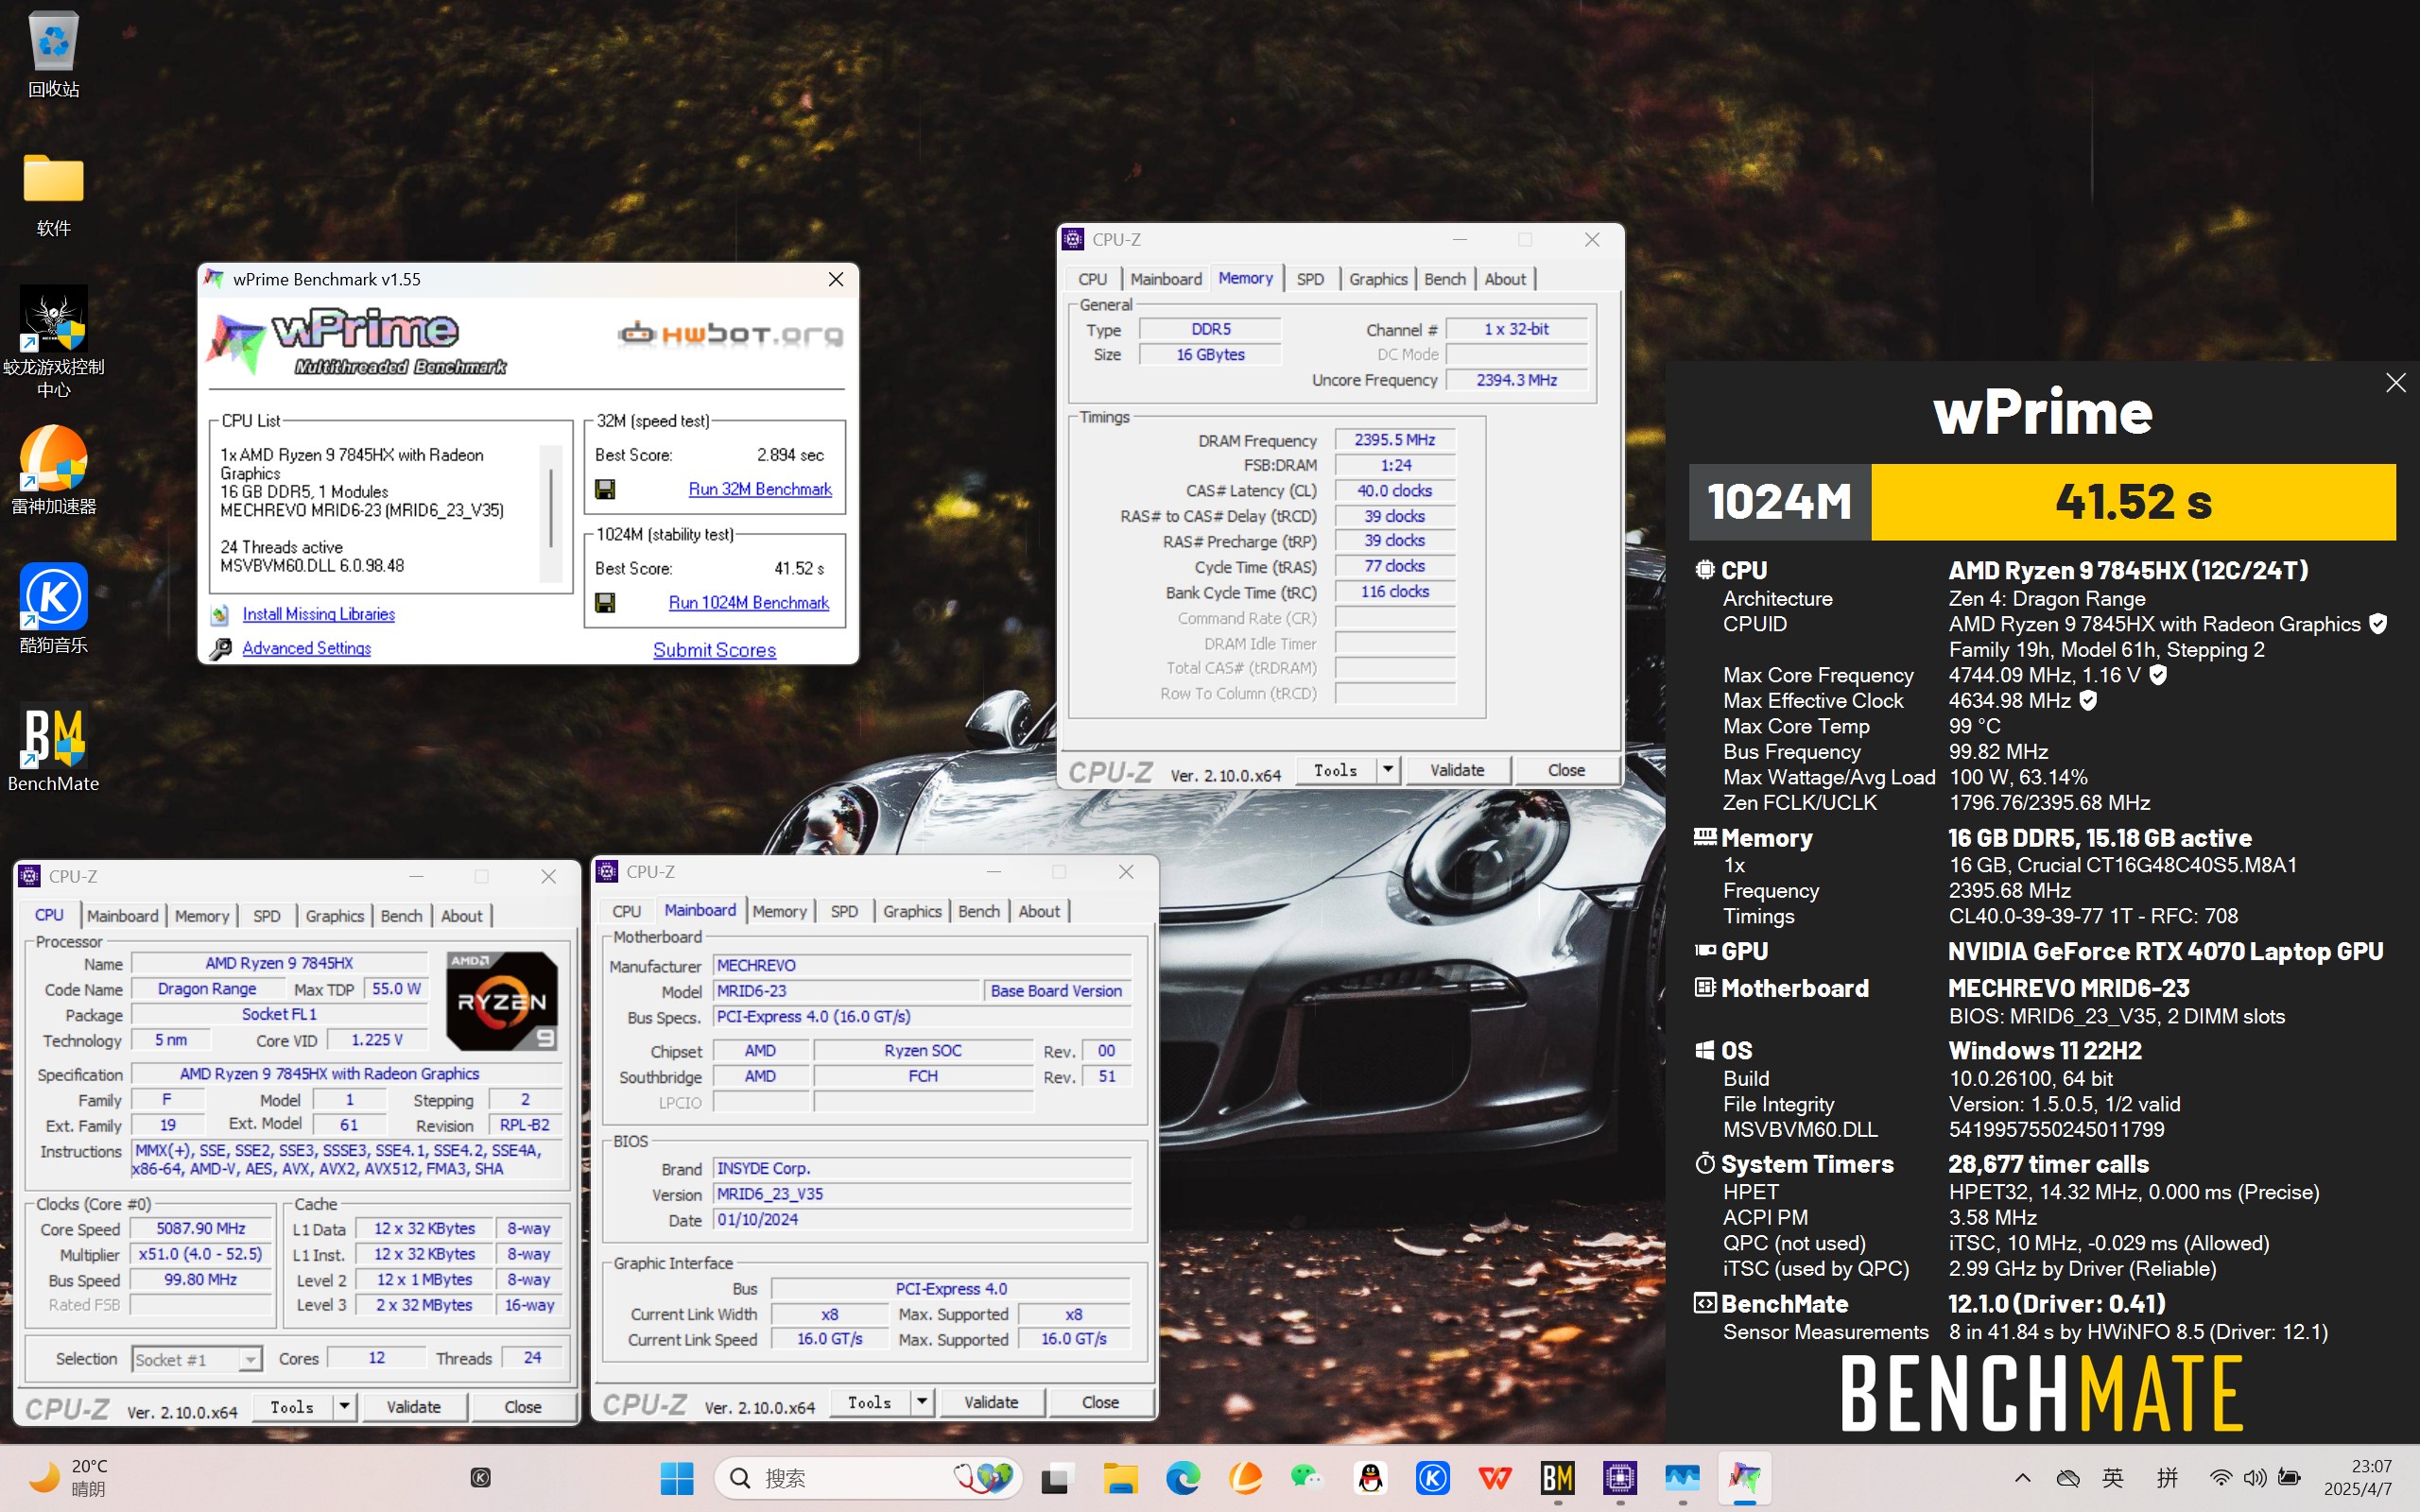Image resolution: width=2420 pixels, height=1512 pixels.
Task: Click Tools button in CPU-Z CPU window
Action: point(292,1407)
